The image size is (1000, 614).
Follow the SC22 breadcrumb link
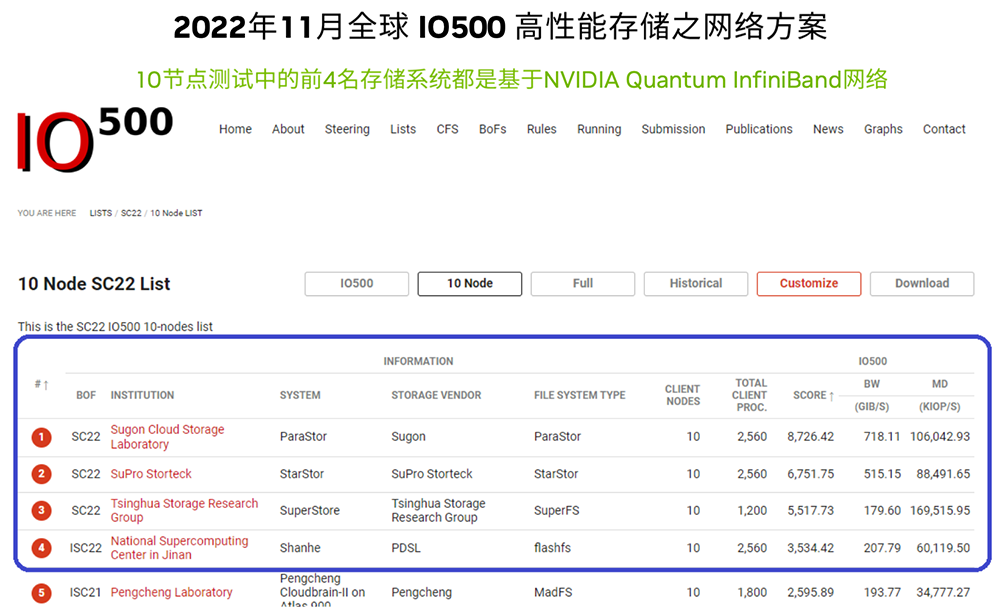(131, 213)
